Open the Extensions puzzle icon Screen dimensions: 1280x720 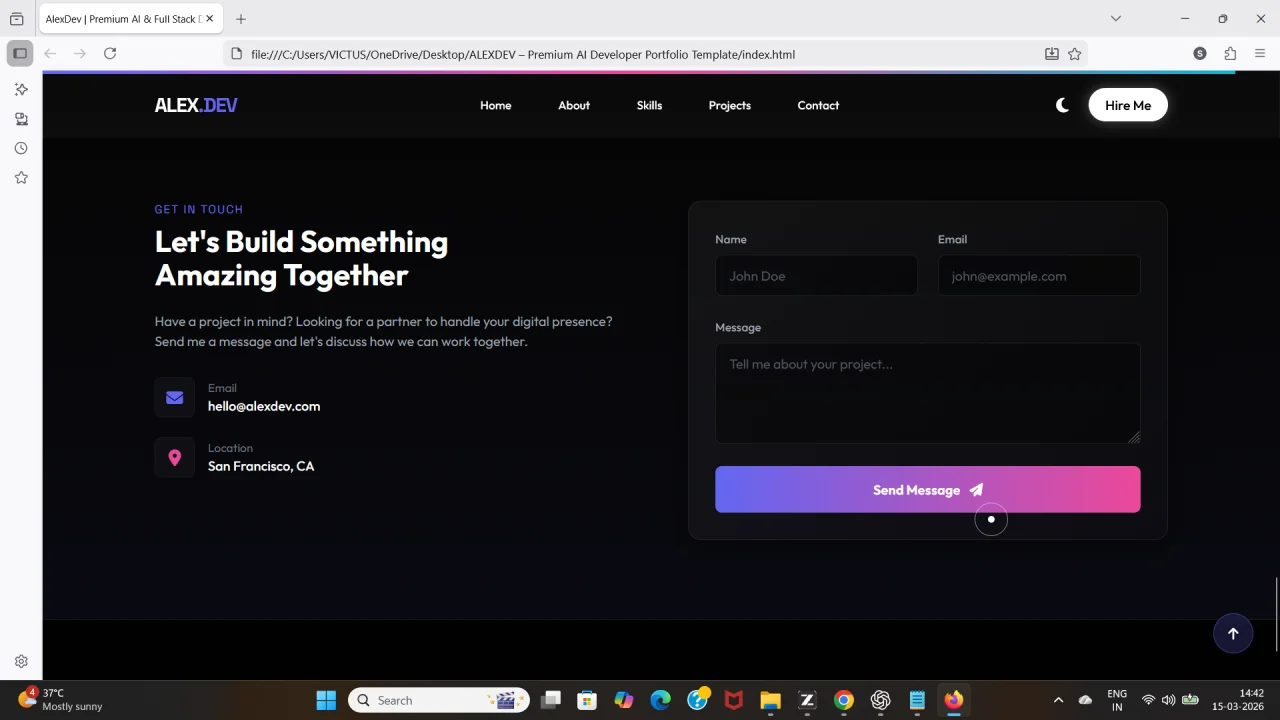(1230, 53)
